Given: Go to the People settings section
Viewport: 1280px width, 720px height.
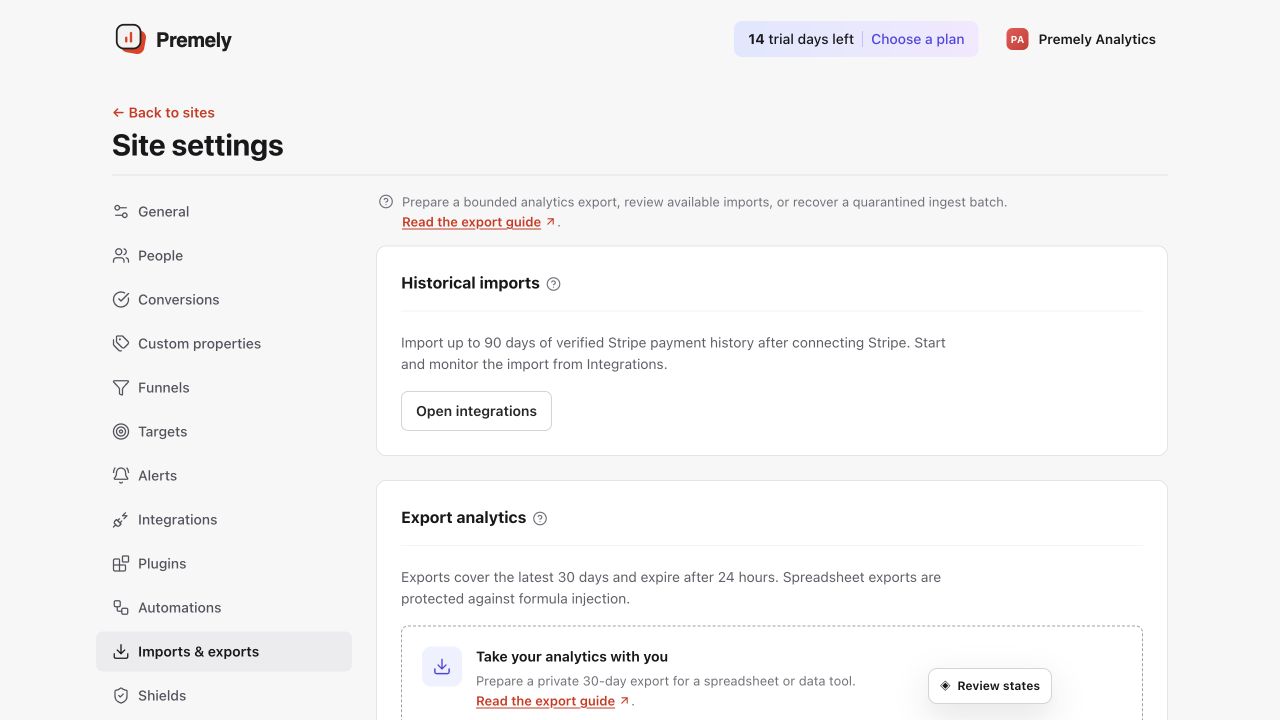Looking at the screenshot, I should [224, 256].
